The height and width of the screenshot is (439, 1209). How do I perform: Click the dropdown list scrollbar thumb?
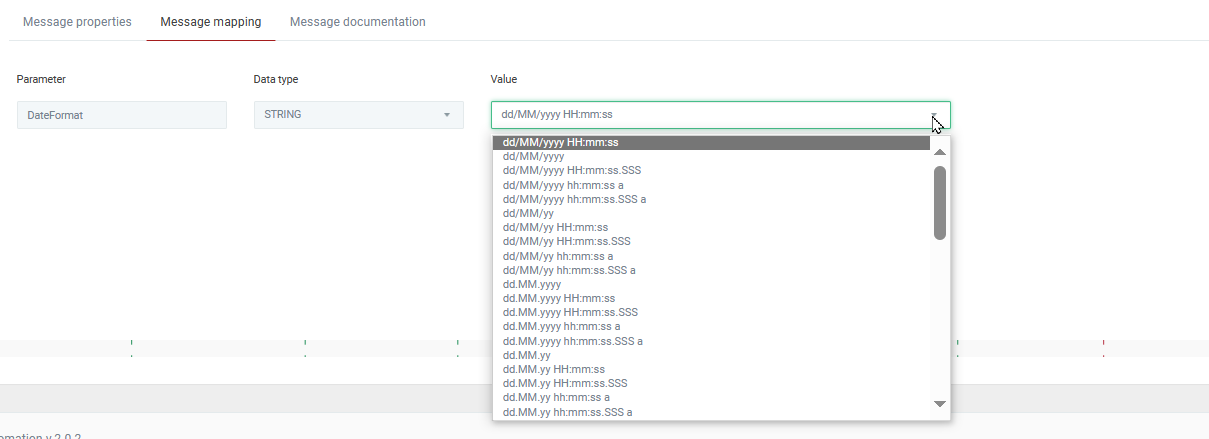coord(939,202)
